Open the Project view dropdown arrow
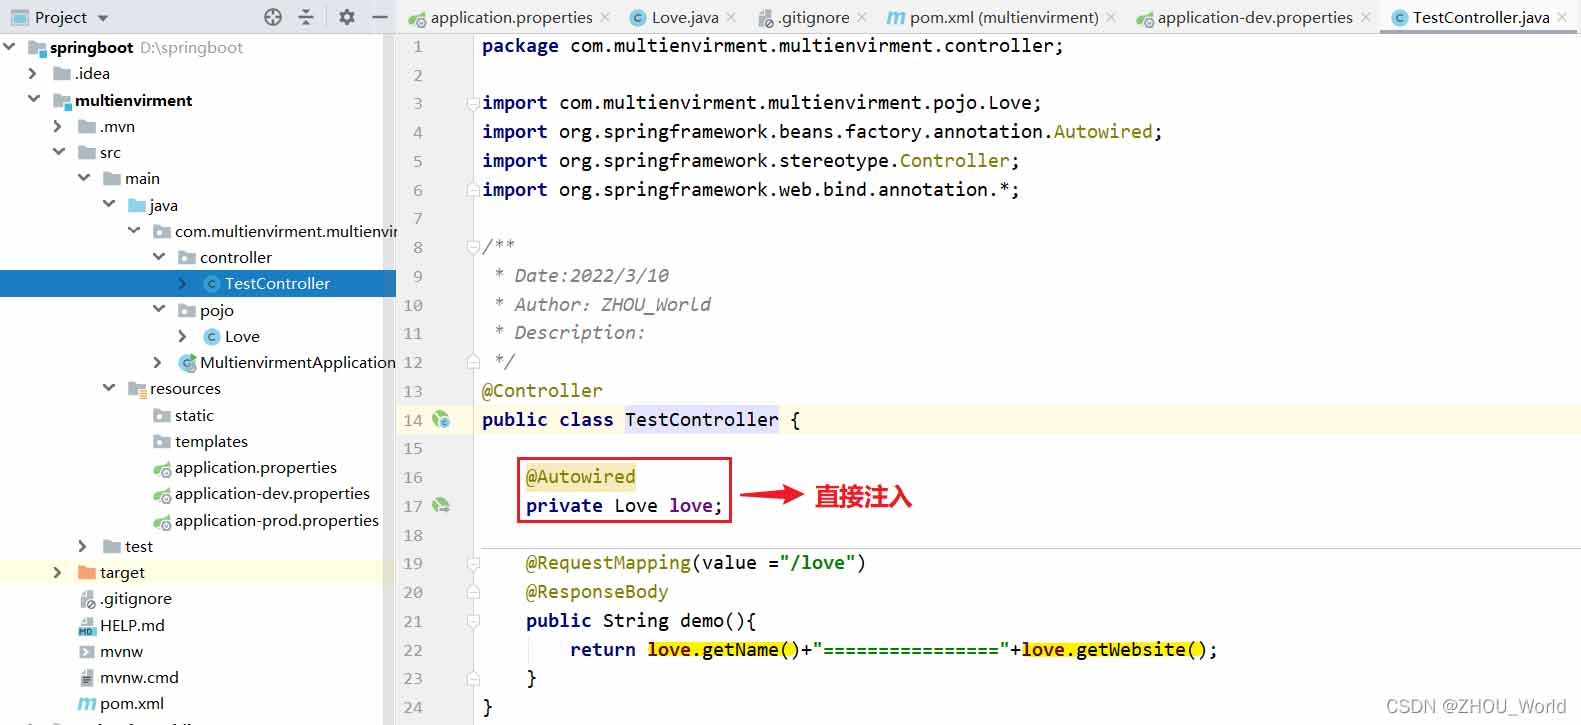 click(x=103, y=18)
